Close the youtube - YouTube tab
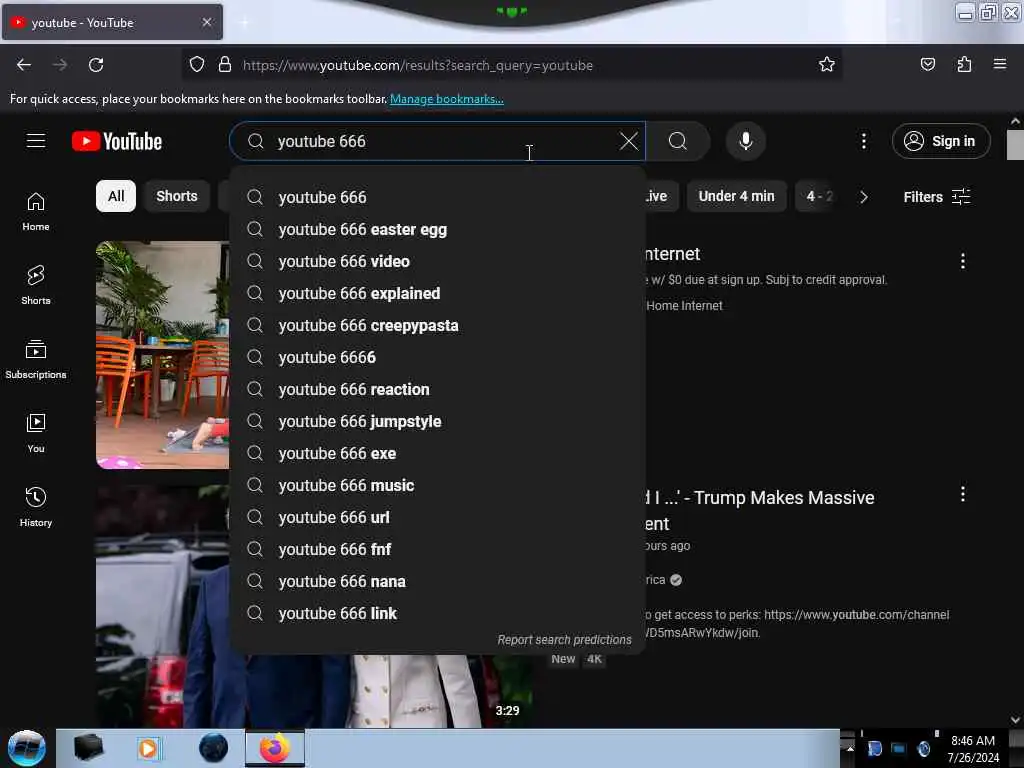Image resolution: width=1024 pixels, height=768 pixels. (206, 22)
